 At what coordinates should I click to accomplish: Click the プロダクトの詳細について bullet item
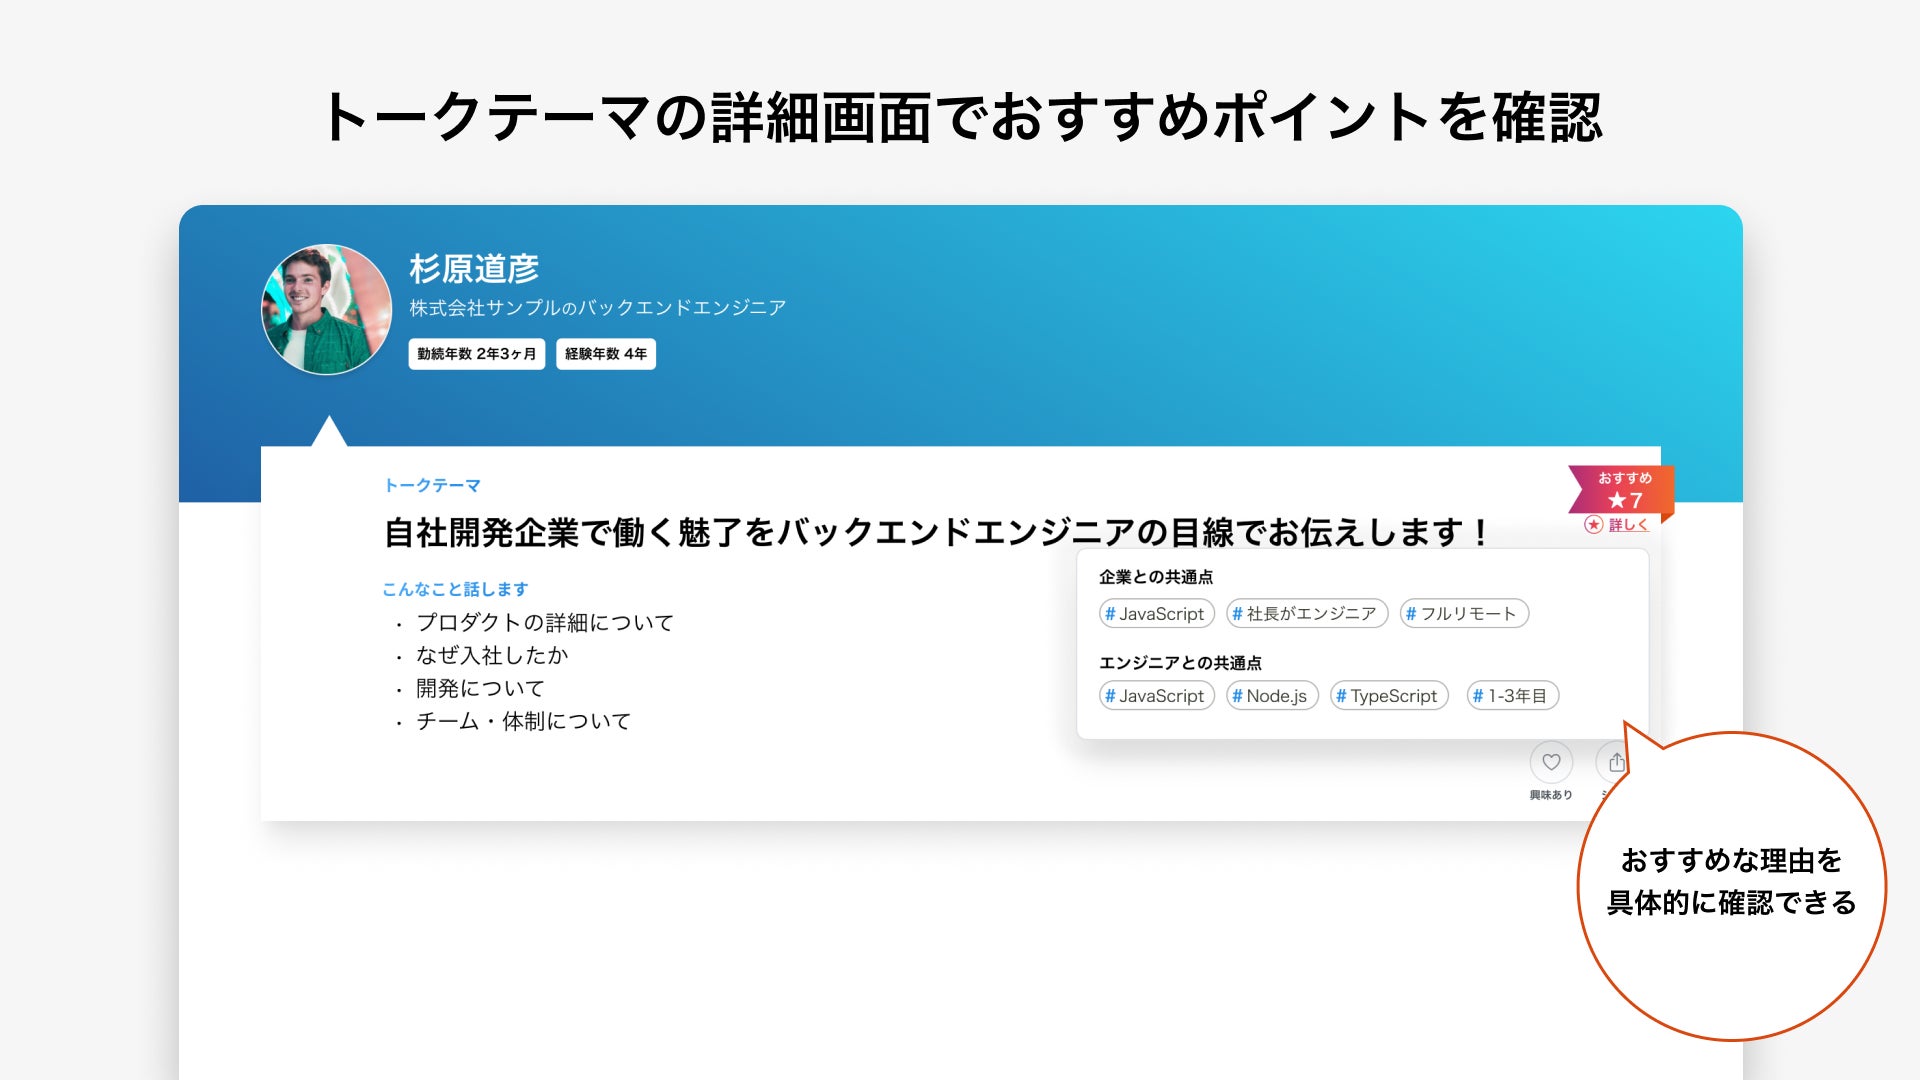[x=544, y=623]
